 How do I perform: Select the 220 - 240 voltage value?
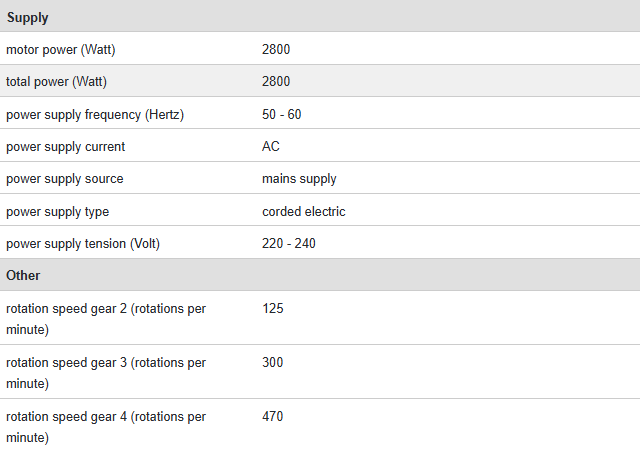click(x=289, y=244)
